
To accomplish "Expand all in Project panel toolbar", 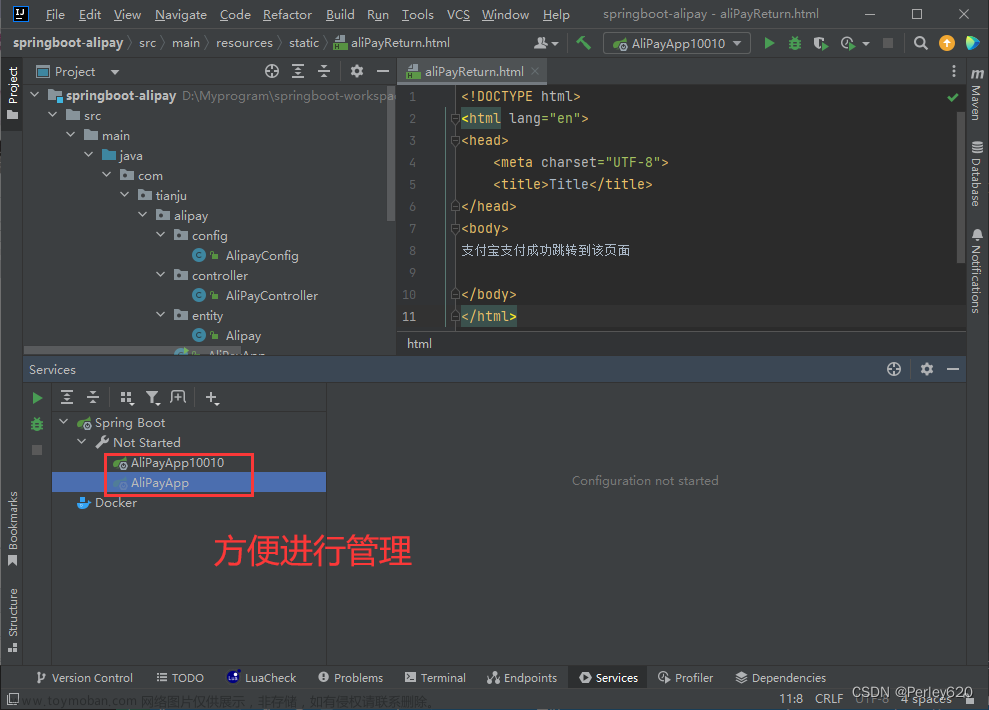I will (x=298, y=71).
